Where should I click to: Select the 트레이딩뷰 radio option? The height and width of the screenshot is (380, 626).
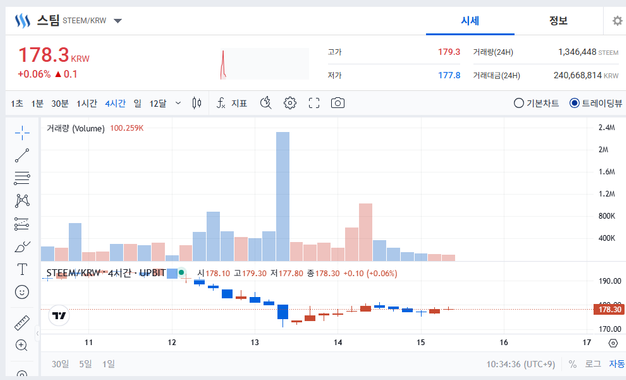tap(596, 103)
